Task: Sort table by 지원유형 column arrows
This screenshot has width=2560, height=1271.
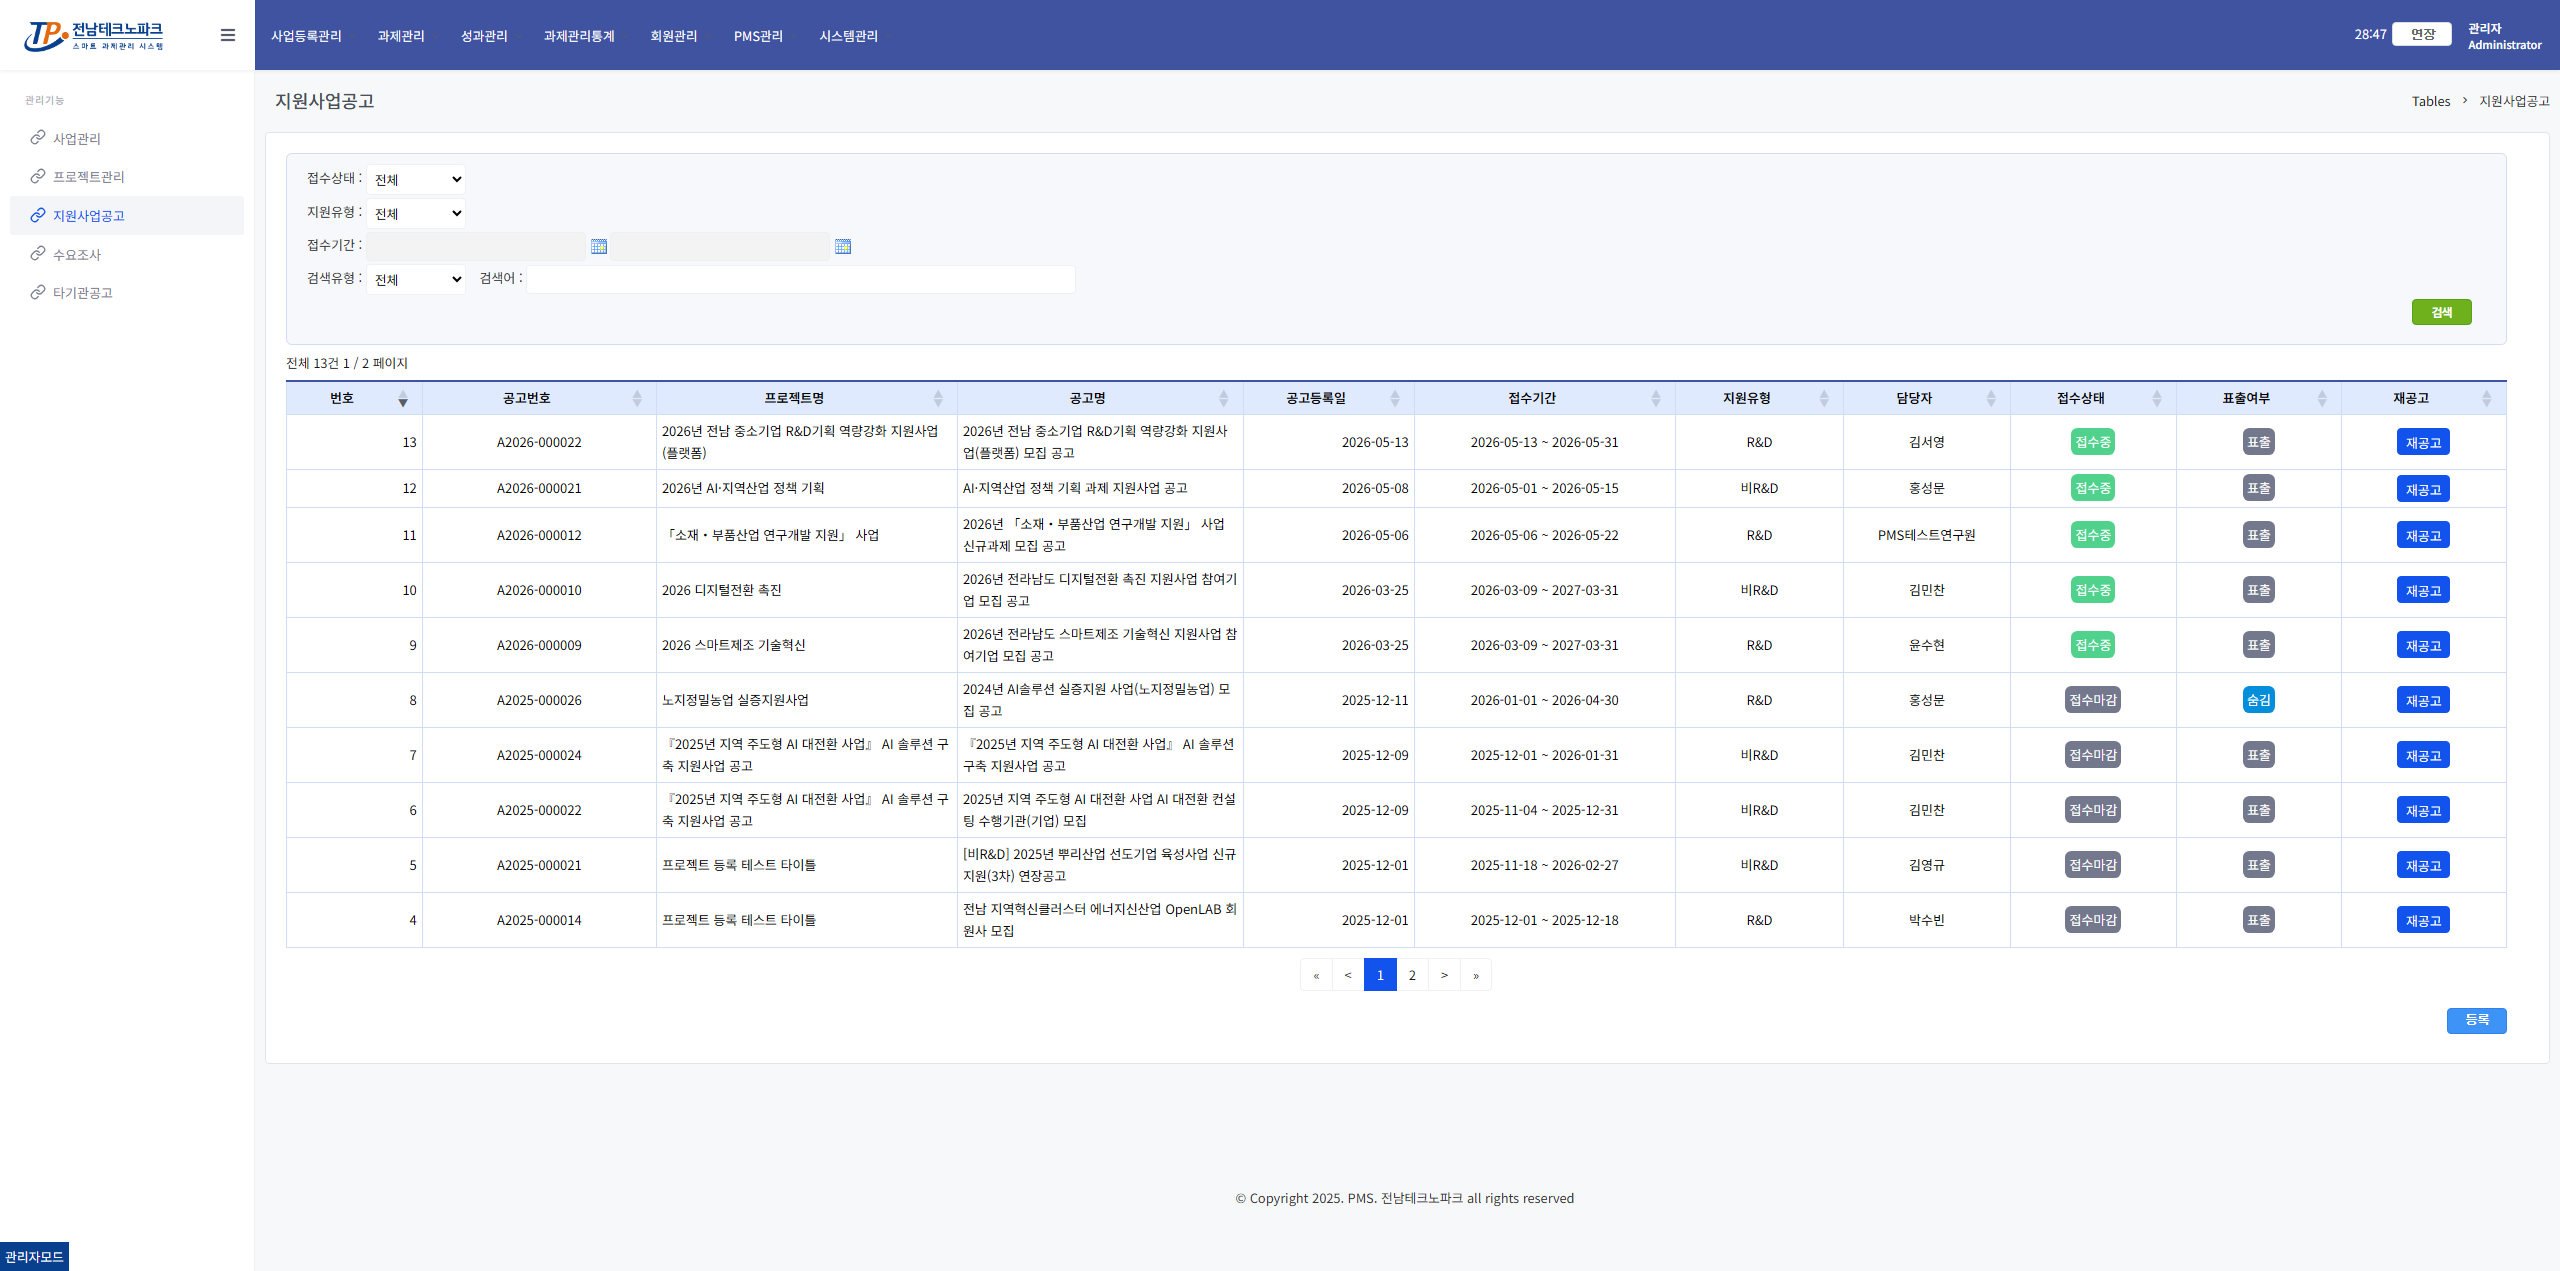Action: click(x=1824, y=399)
